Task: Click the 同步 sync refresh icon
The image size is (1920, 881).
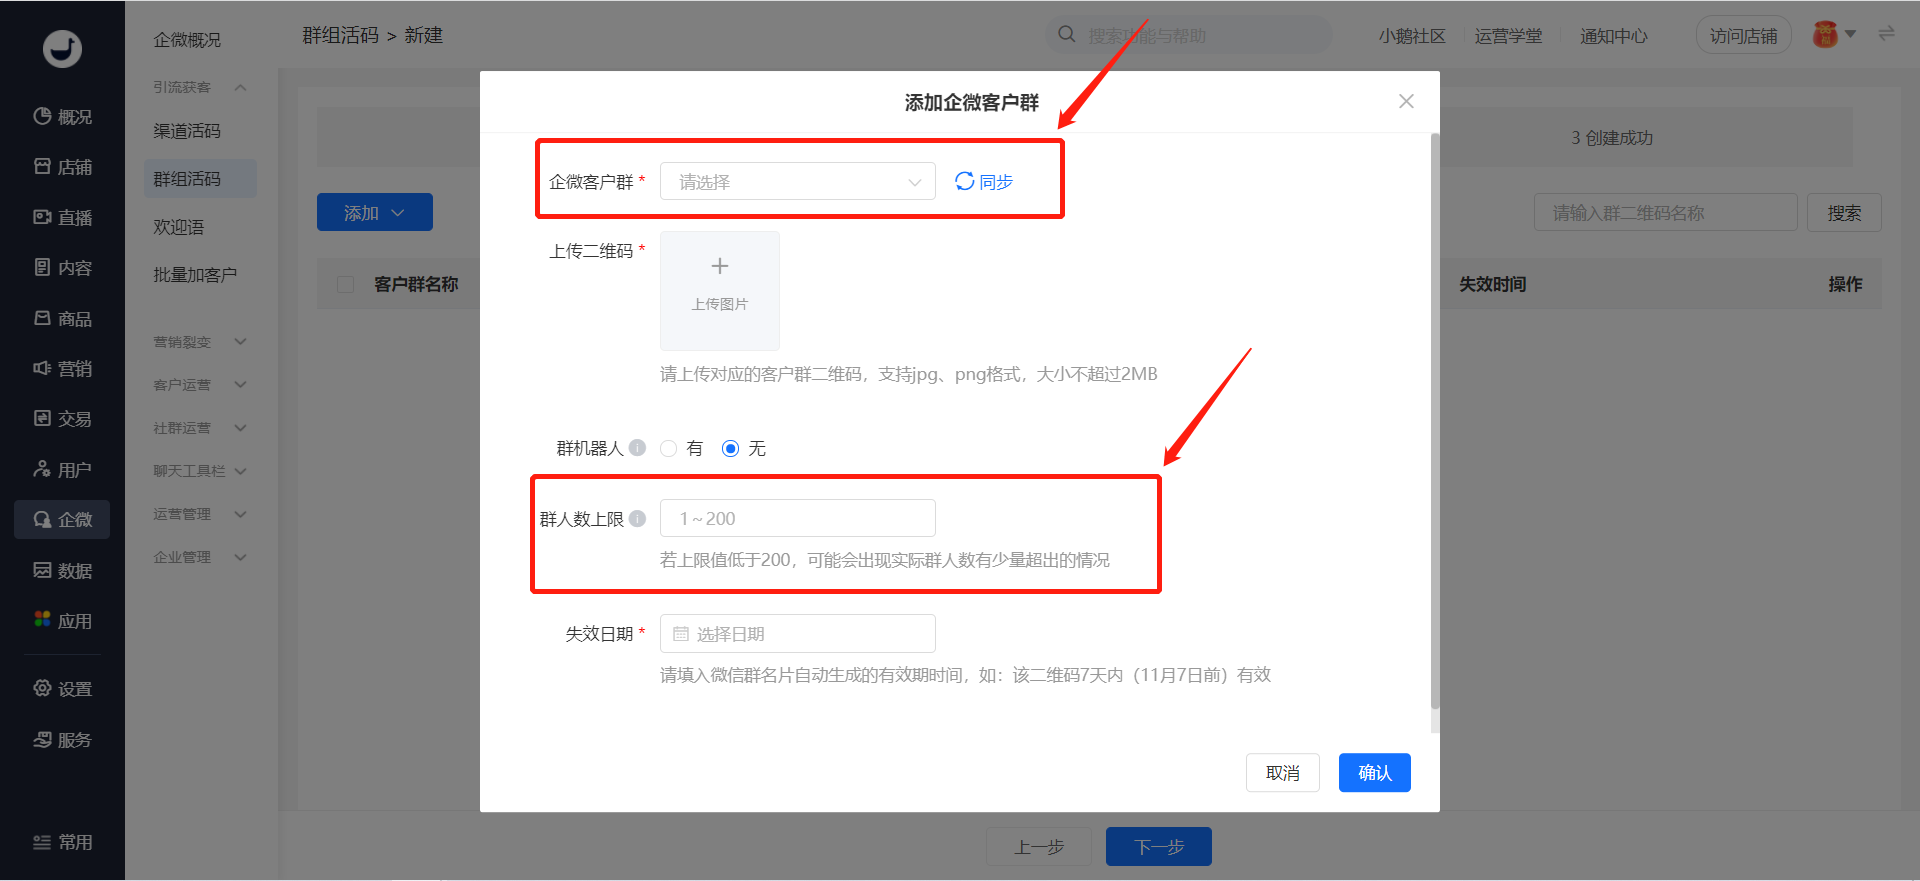Action: 964,181
